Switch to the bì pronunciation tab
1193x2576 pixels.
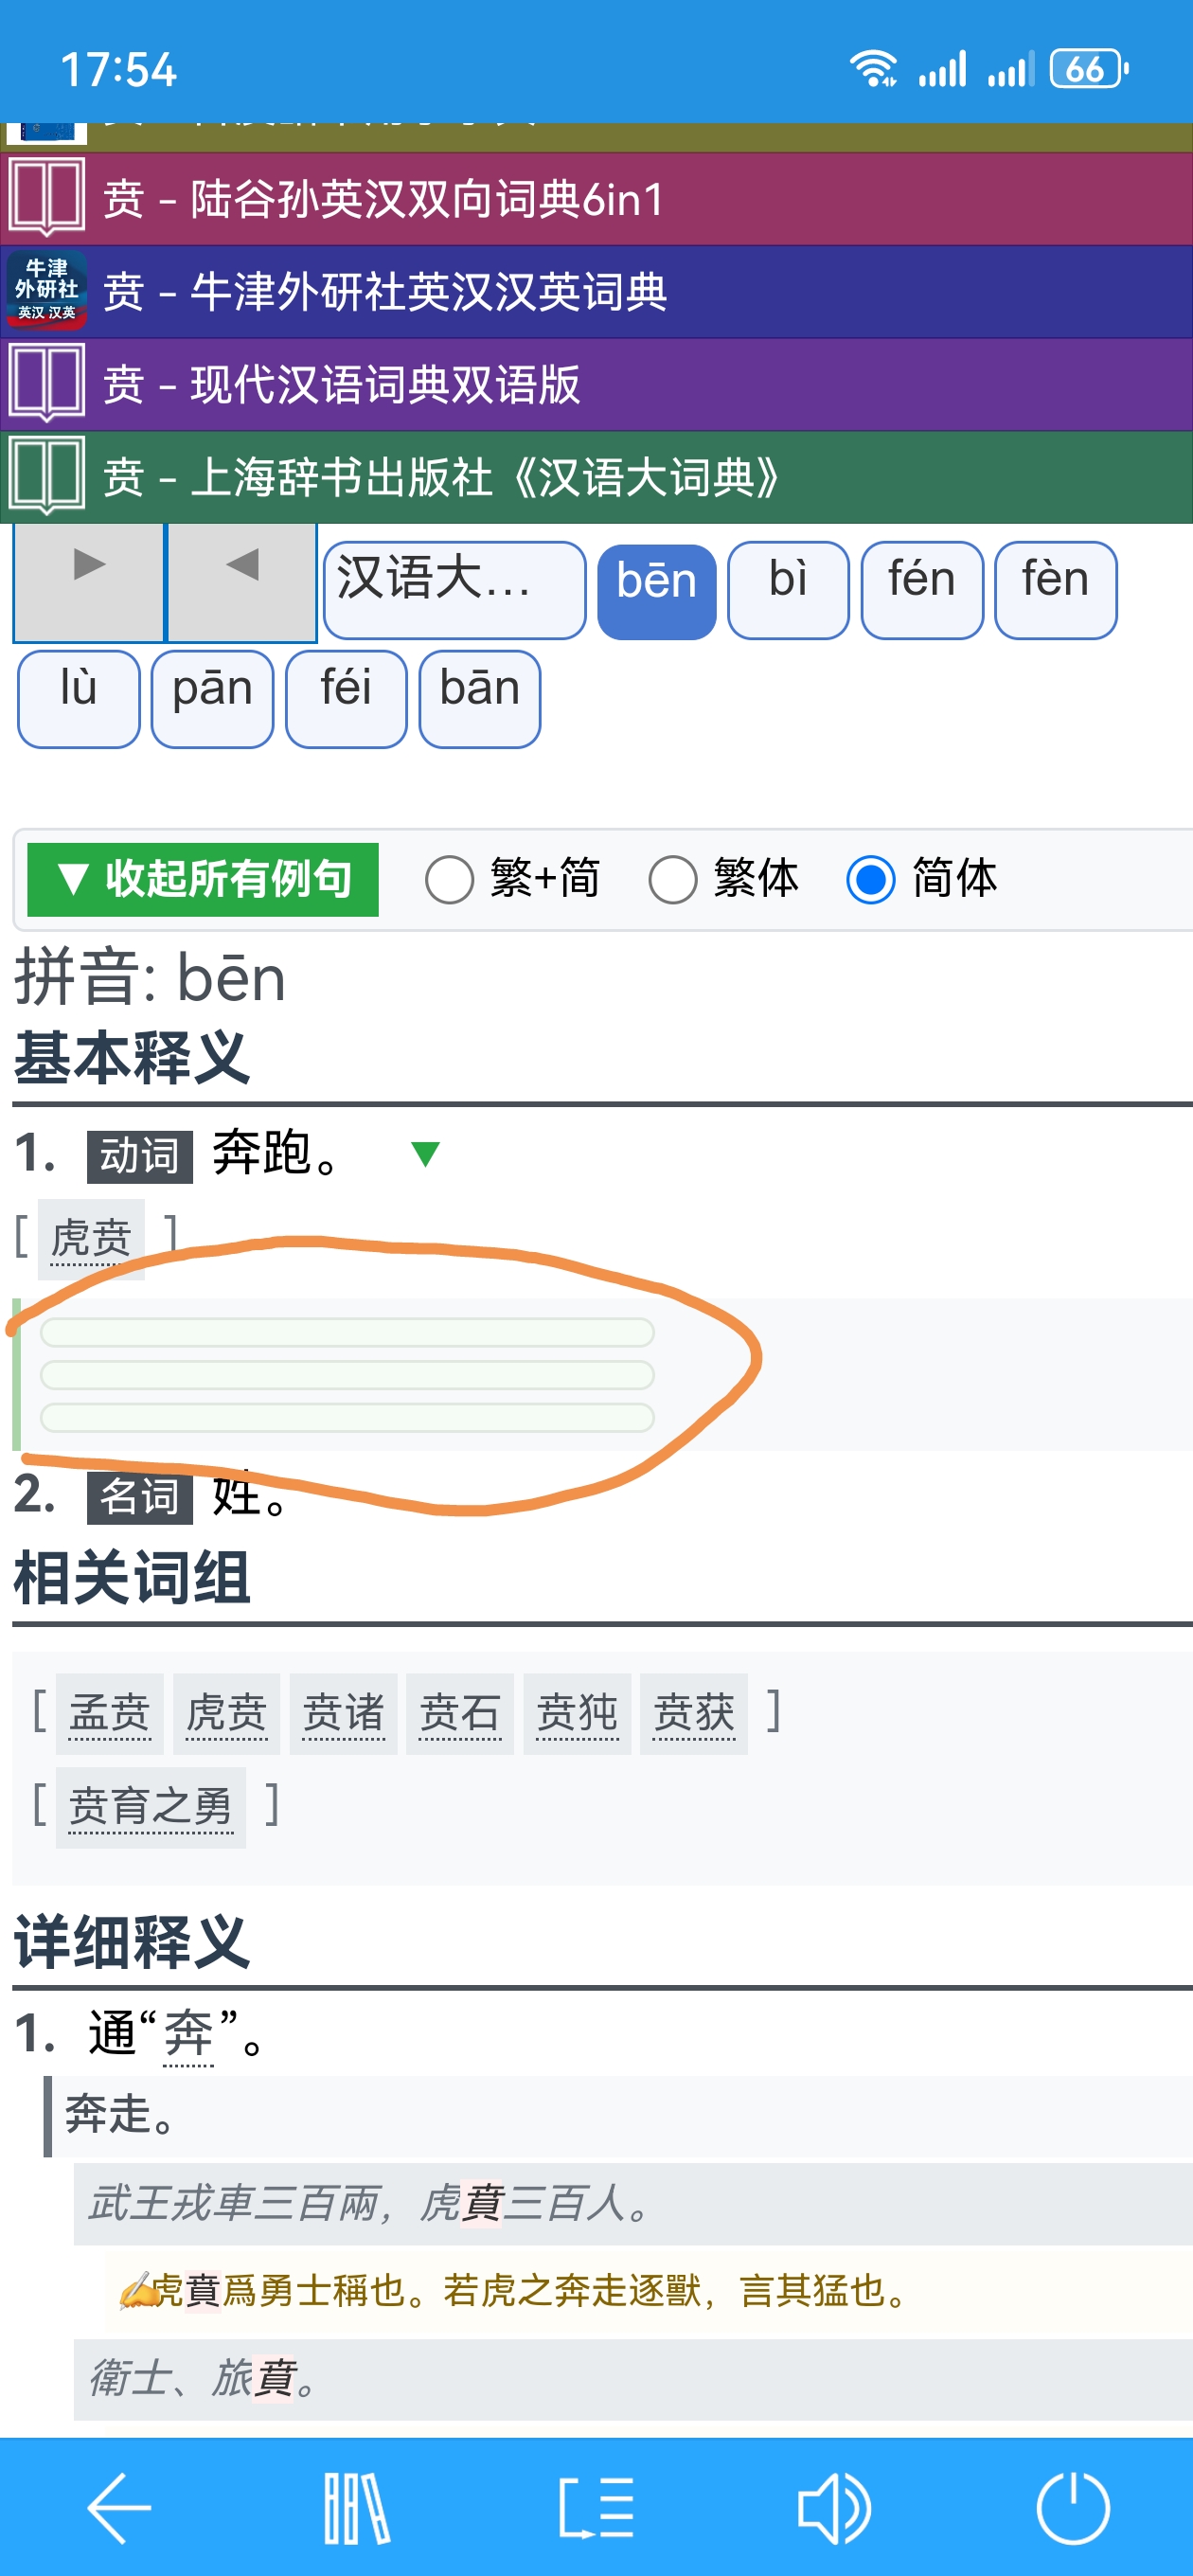788,589
